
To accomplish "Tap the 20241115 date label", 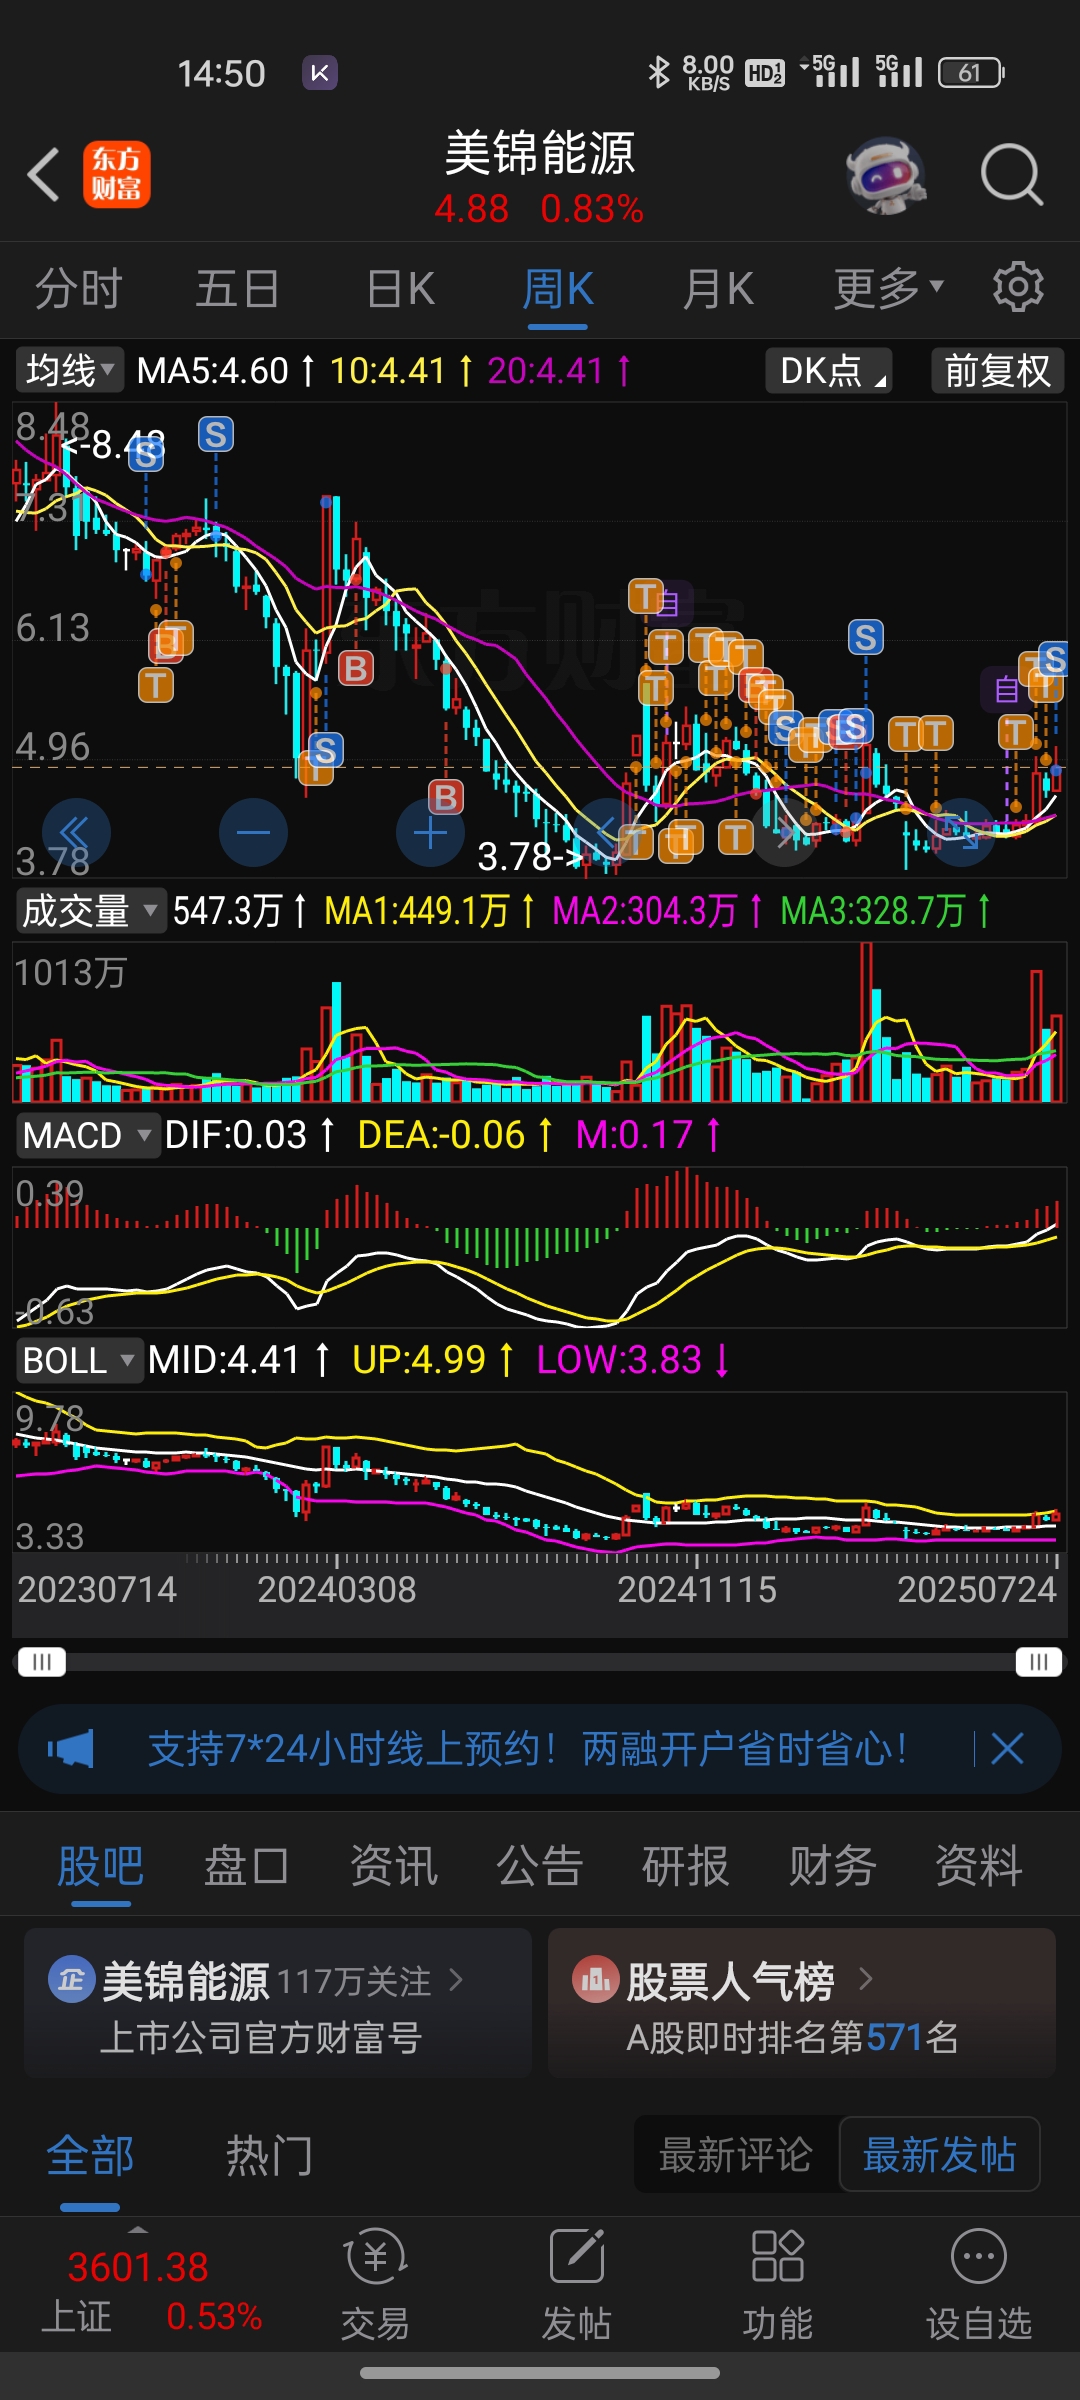I will (697, 1589).
